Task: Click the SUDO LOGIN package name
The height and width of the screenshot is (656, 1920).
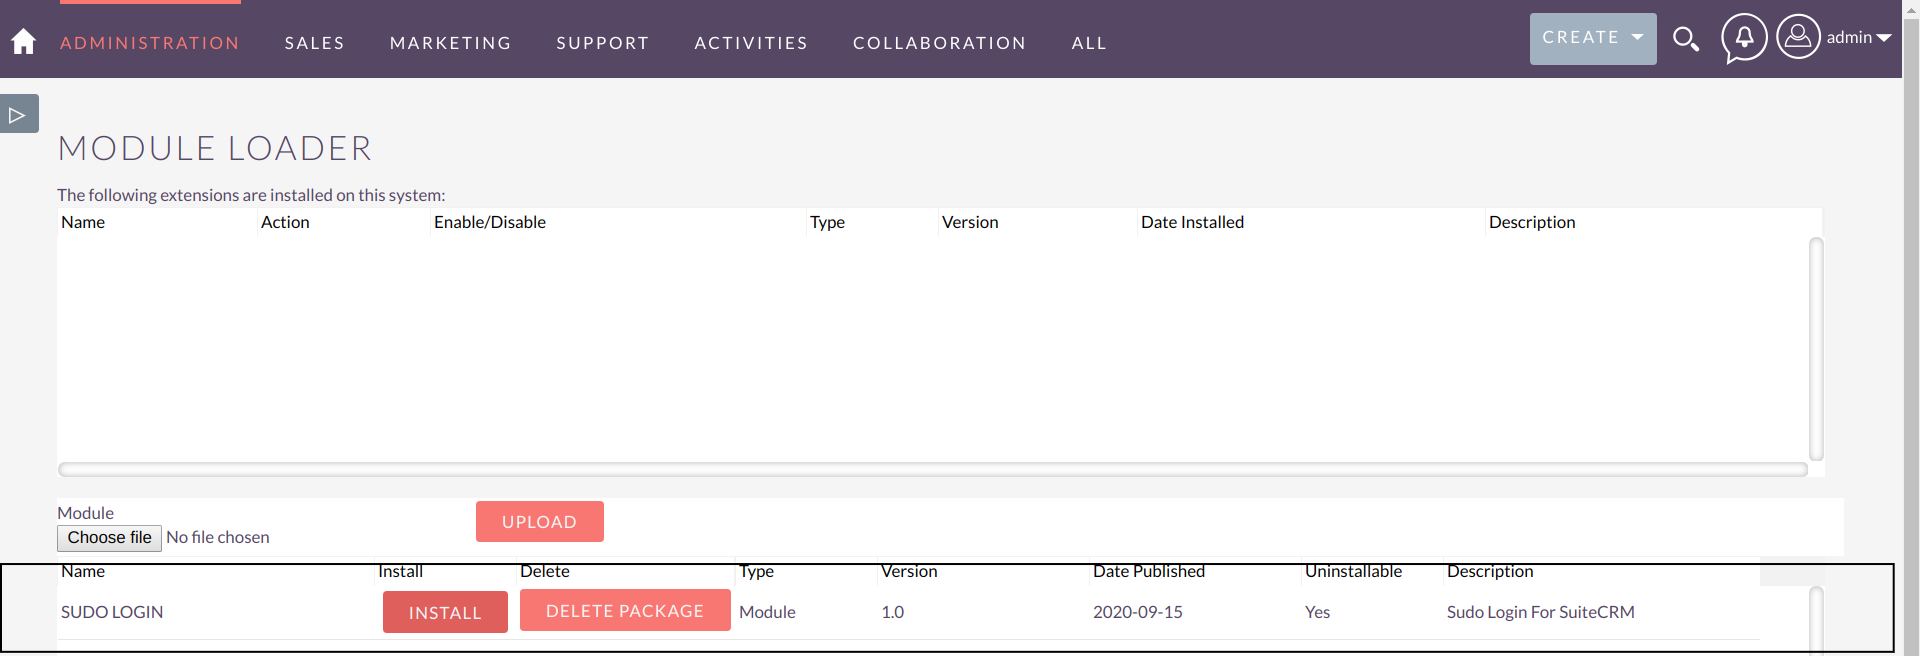Action: pyautogui.click(x=112, y=612)
